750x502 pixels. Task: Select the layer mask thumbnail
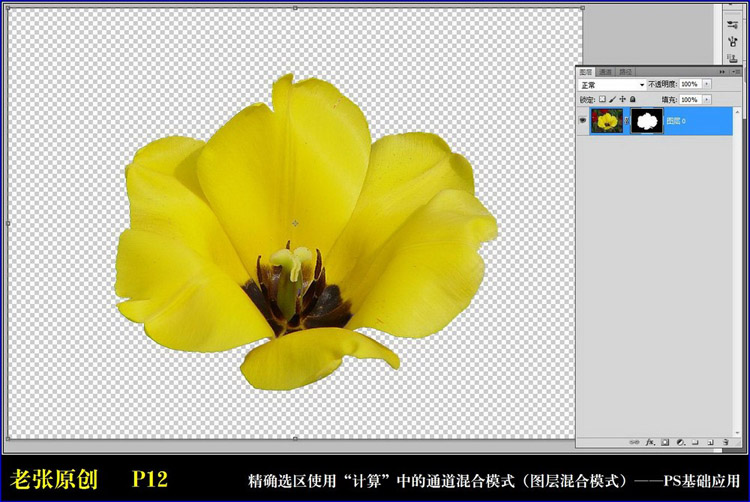(647, 121)
